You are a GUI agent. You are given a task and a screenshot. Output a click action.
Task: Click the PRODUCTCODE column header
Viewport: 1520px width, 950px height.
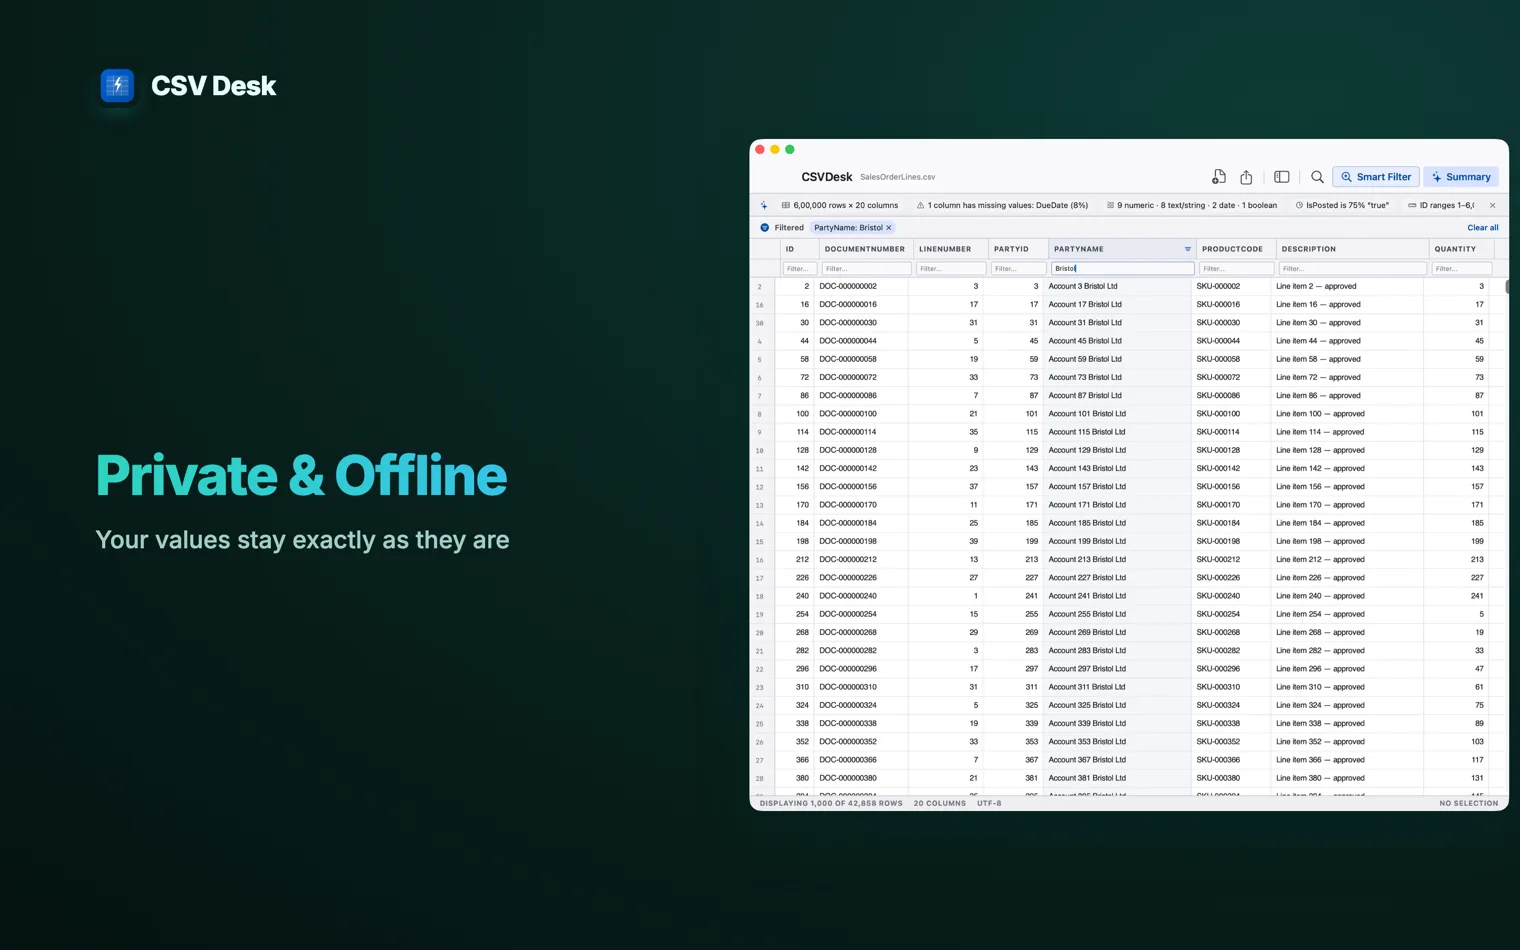click(1232, 249)
